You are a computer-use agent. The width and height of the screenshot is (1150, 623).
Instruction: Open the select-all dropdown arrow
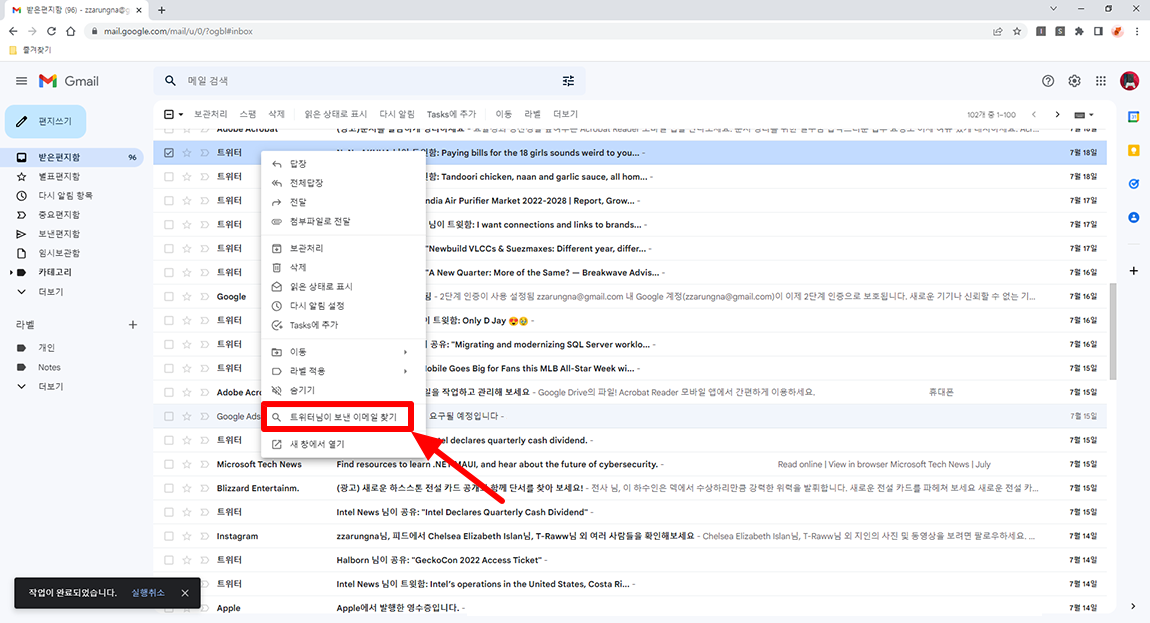click(180, 114)
